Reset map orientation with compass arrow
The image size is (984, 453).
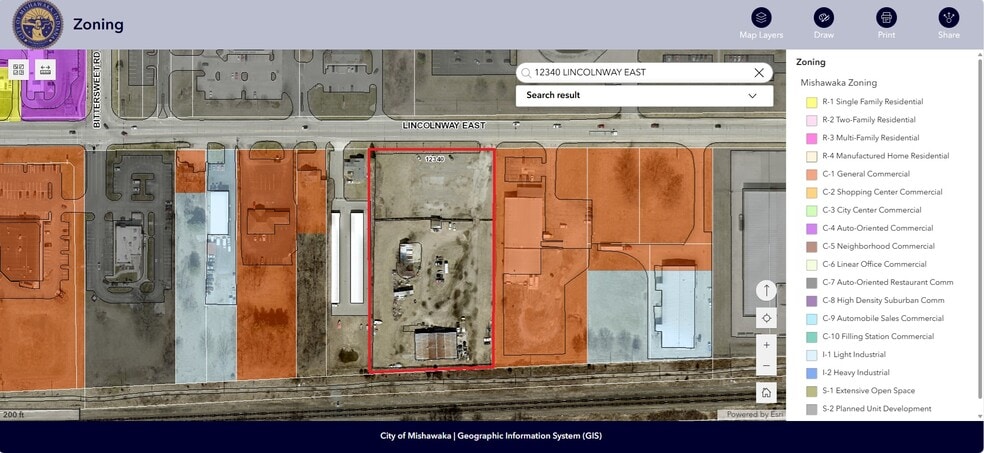(766, 291)
